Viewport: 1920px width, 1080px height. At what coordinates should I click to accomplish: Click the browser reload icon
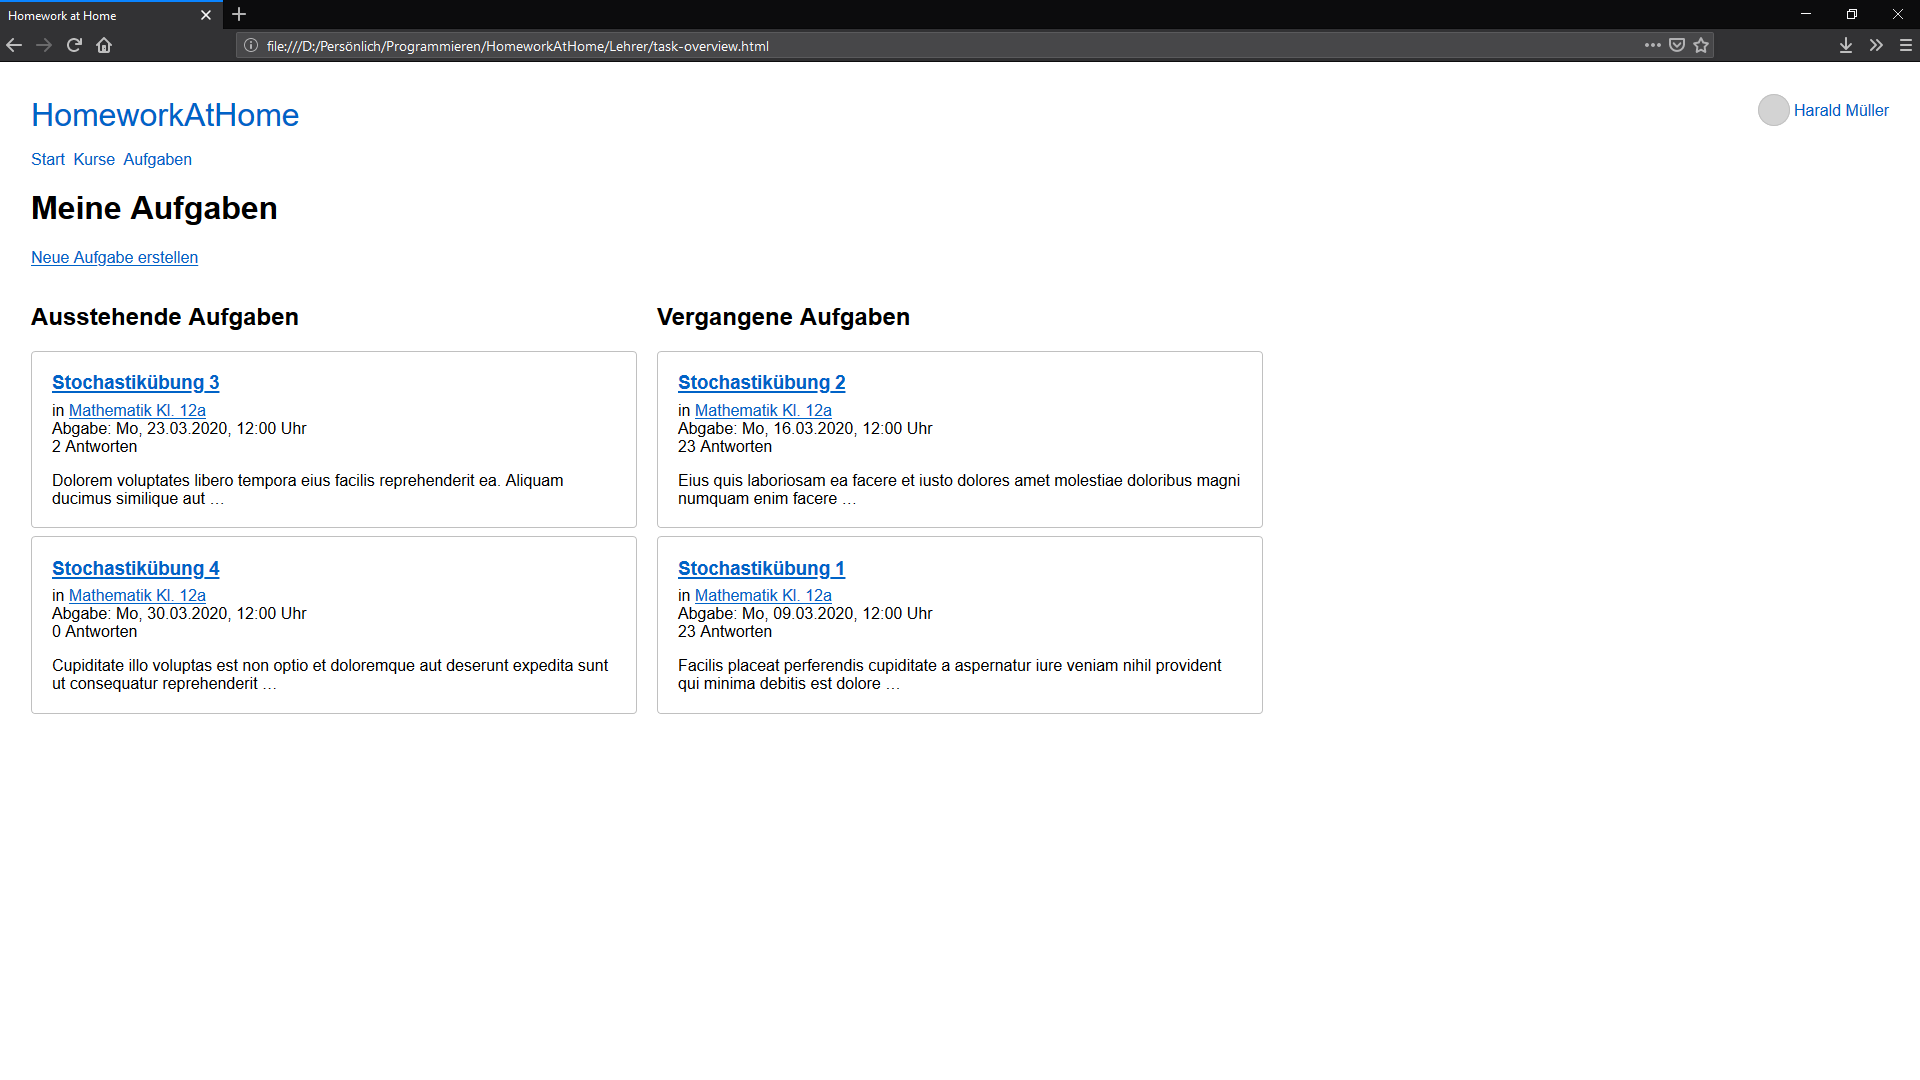(74, 45)
